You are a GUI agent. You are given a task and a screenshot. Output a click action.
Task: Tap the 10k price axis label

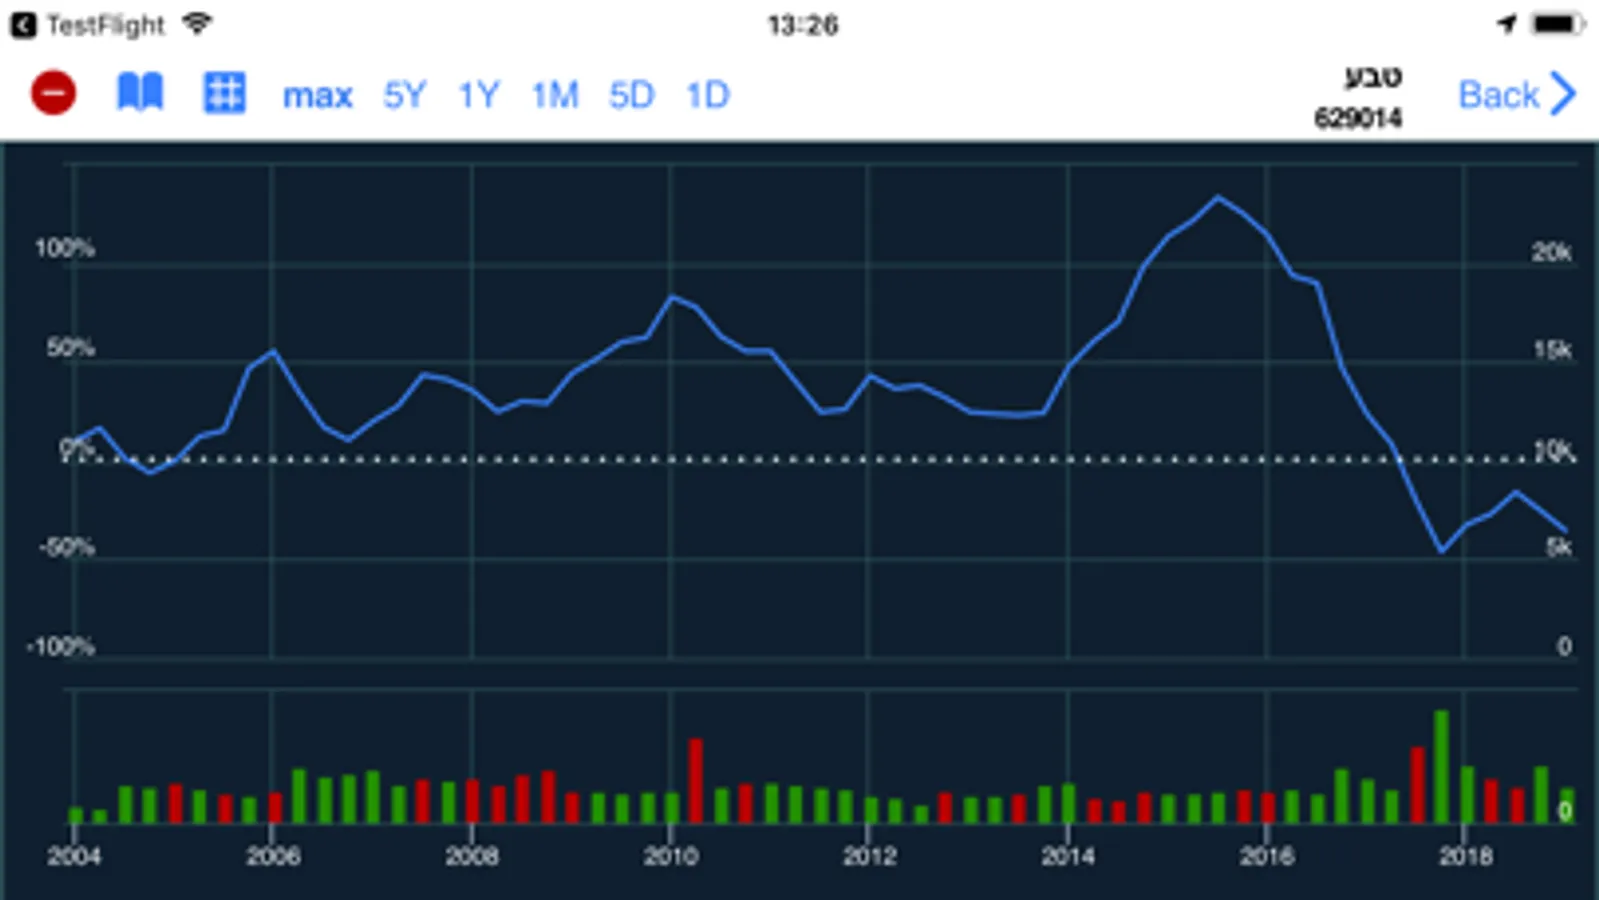point(1555,451)
